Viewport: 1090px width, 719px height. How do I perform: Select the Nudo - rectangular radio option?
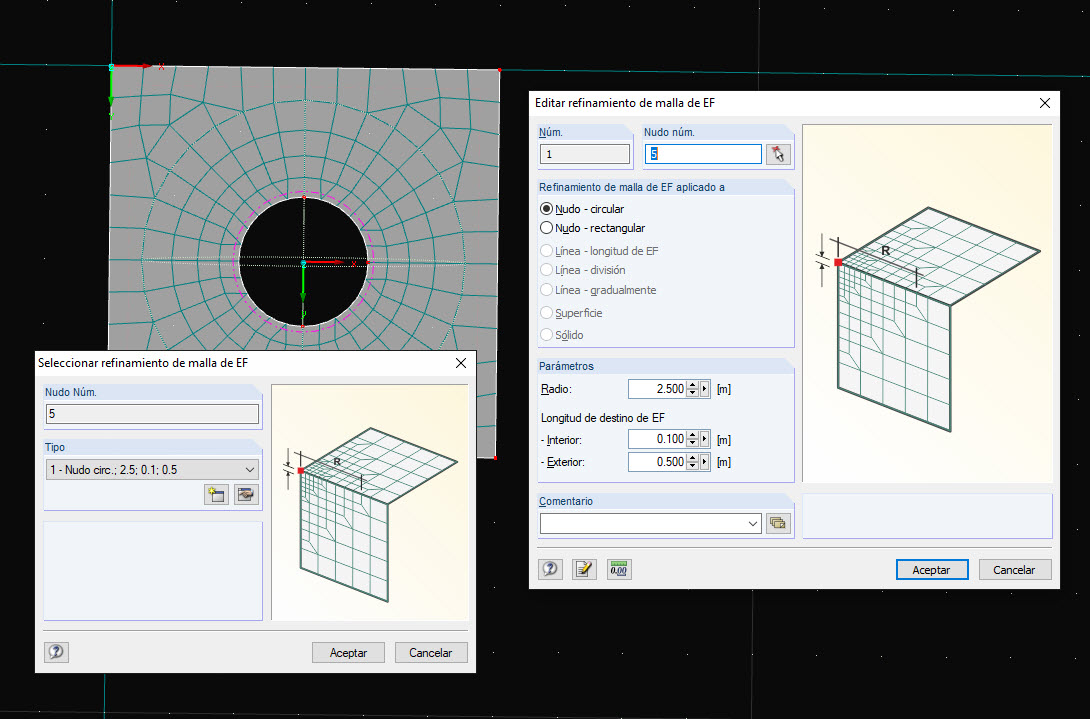(546, 228)
